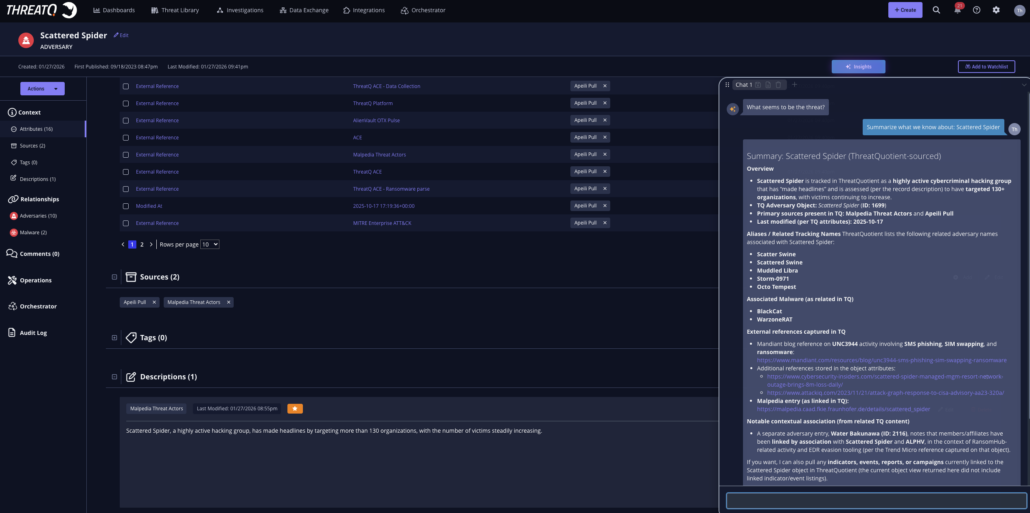This screenshot has height=513, width=1030.
Task: Remove Apeili Pull tag in Sources section
Action: 154,302
